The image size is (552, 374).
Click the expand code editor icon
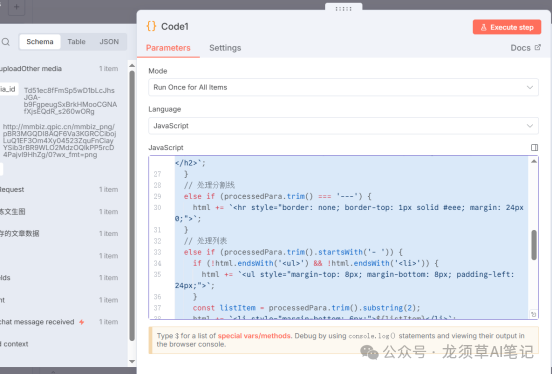[534, 148]
